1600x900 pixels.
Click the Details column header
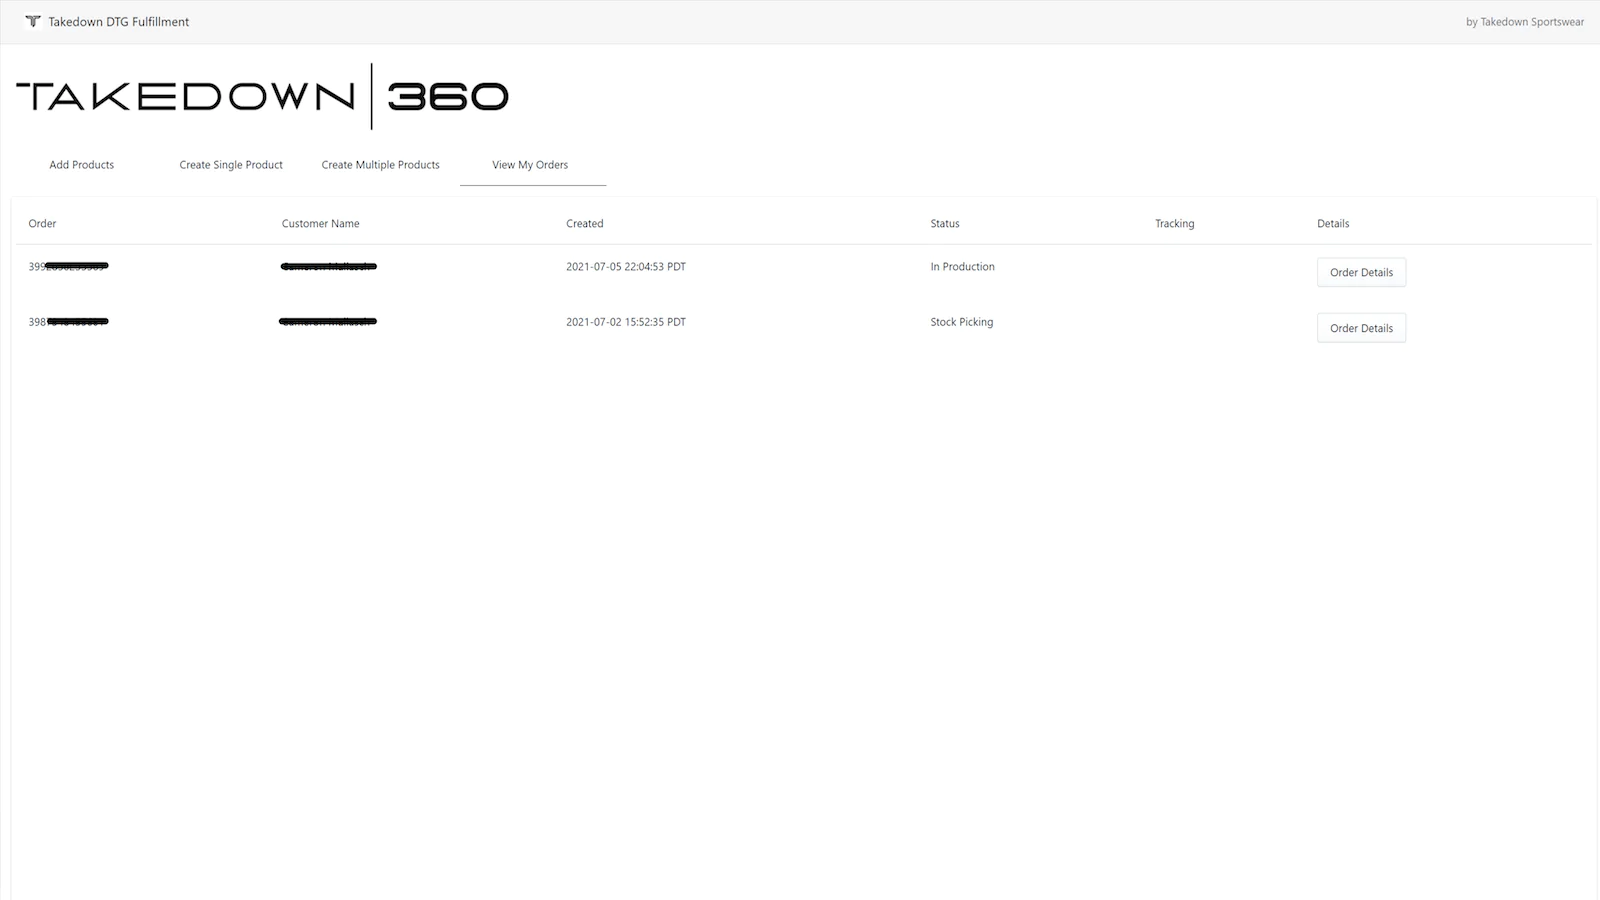[1332, 223]
